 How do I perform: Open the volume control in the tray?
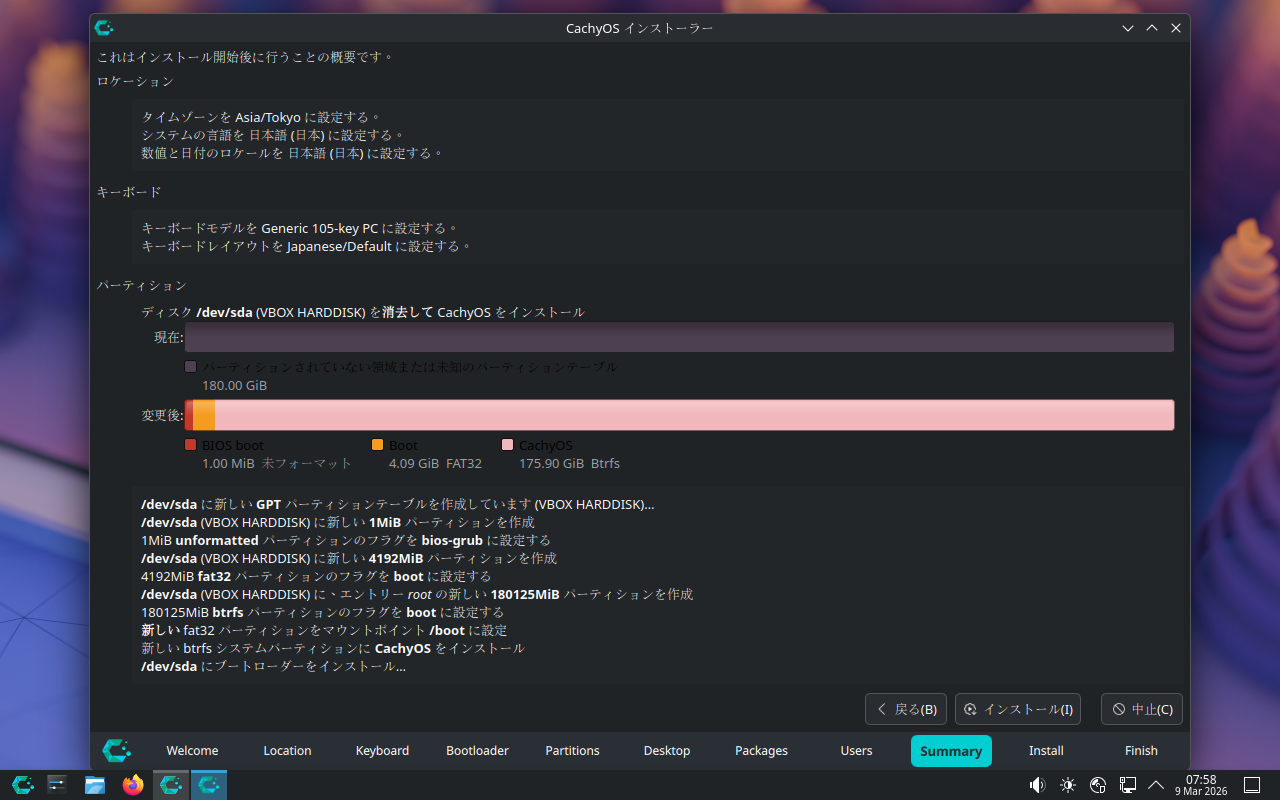click(x=1037, y=785)
